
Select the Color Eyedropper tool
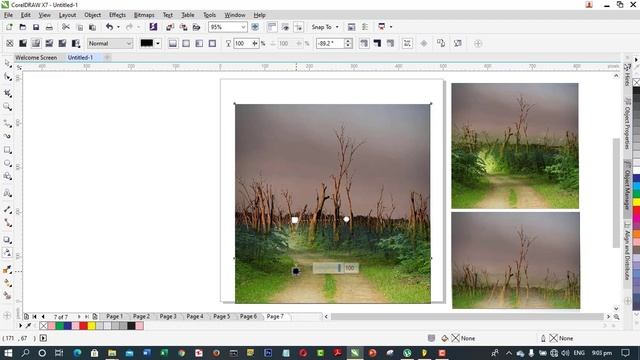pos(7,269)
